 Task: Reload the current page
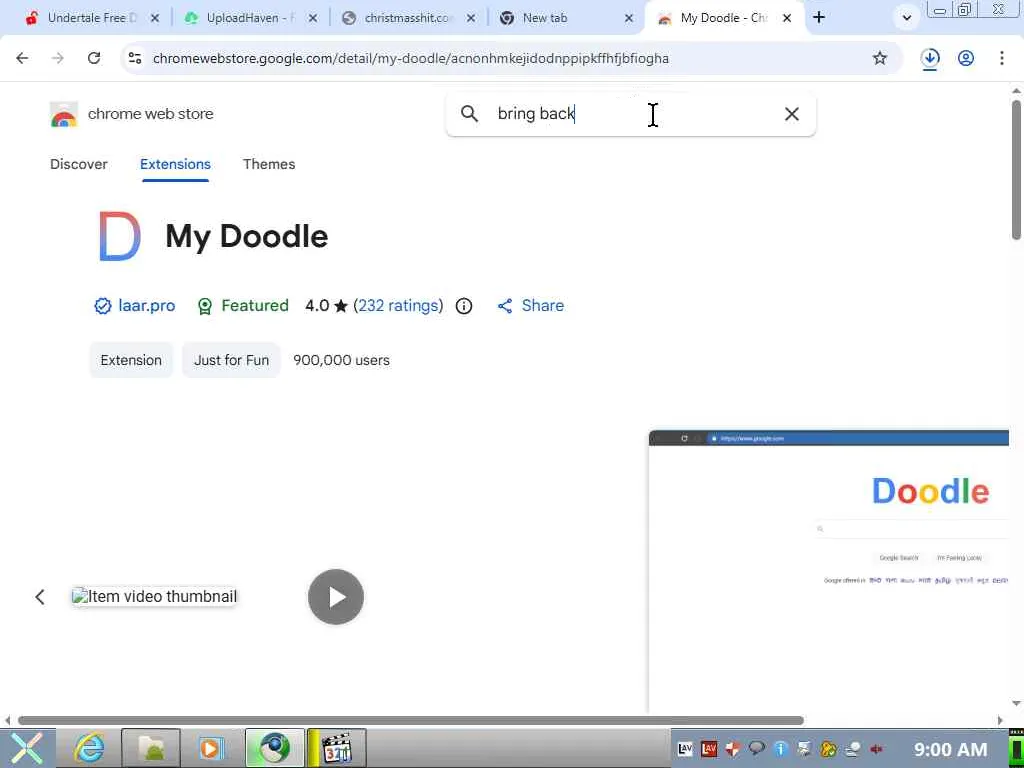pos(94,58)
